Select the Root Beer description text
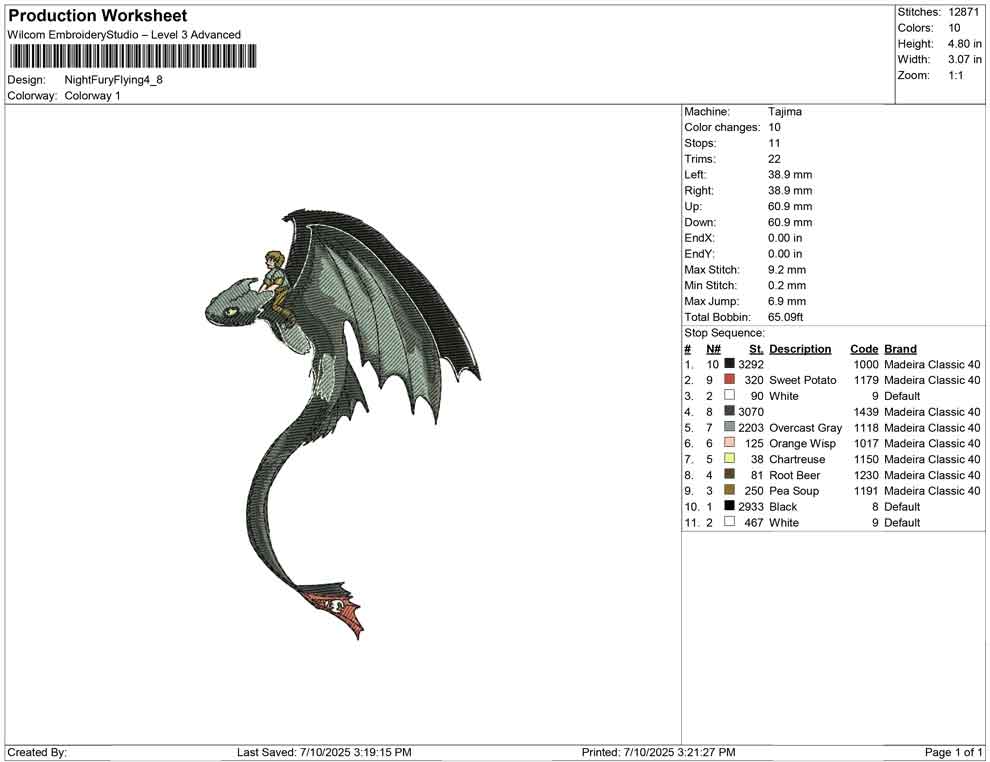This screenshot has width=990, height=762. [794, 475]
